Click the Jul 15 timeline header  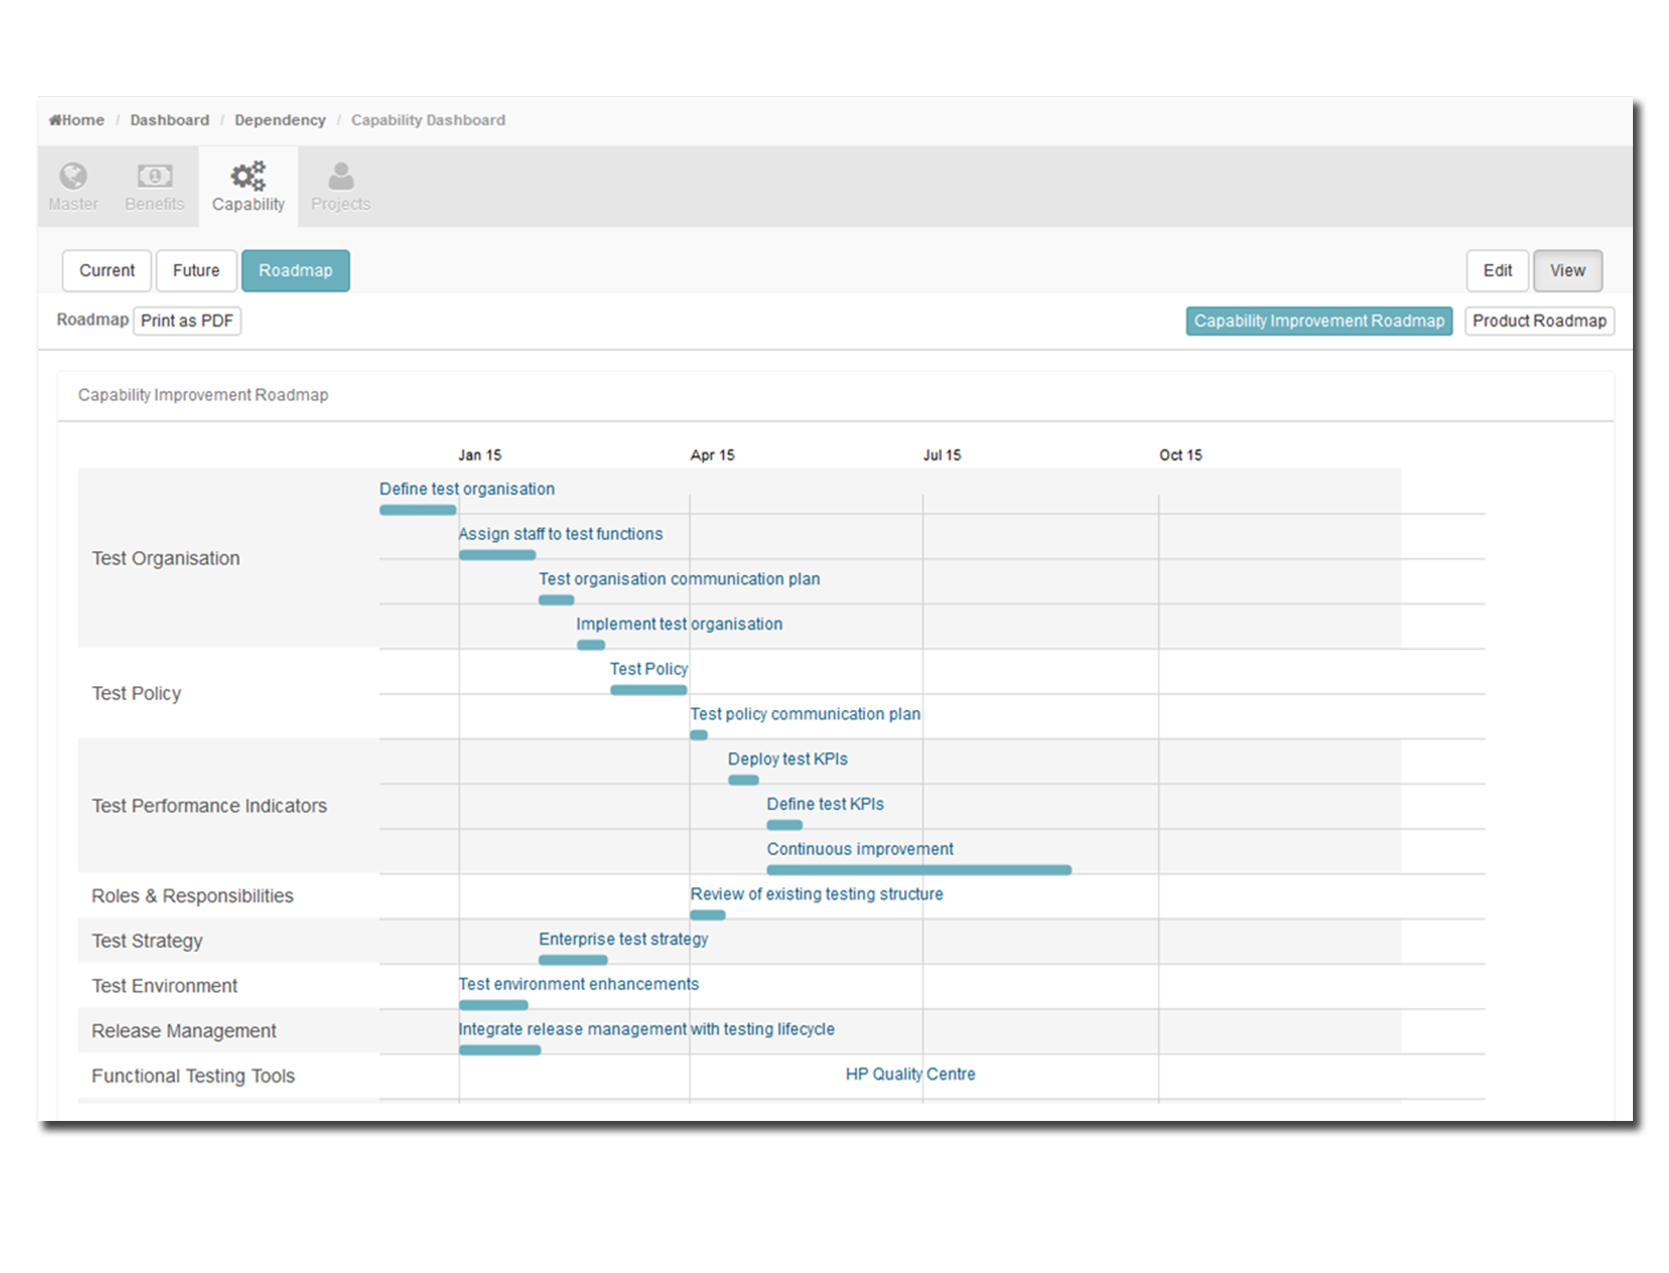(942, 455)
